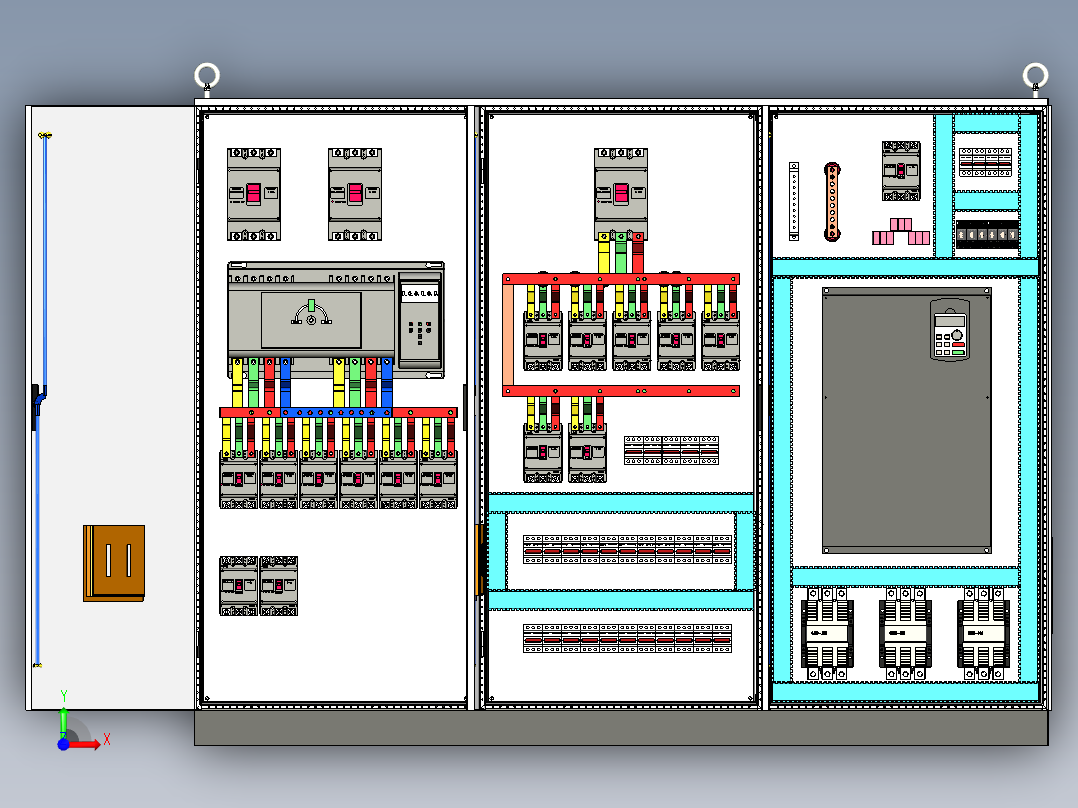1078x808 pixels.
Task: Click the blue origin sphere of the triad
Action: 63,744
